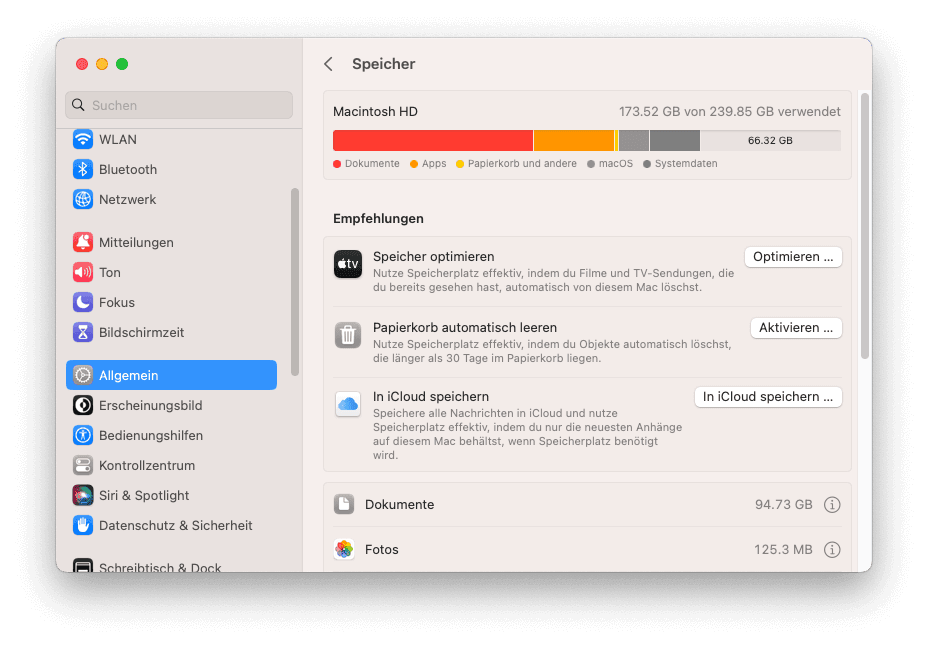Open Netzwerk globe icon
The width and height of the screenshot is (928, 646).
[x=83, y=200]
